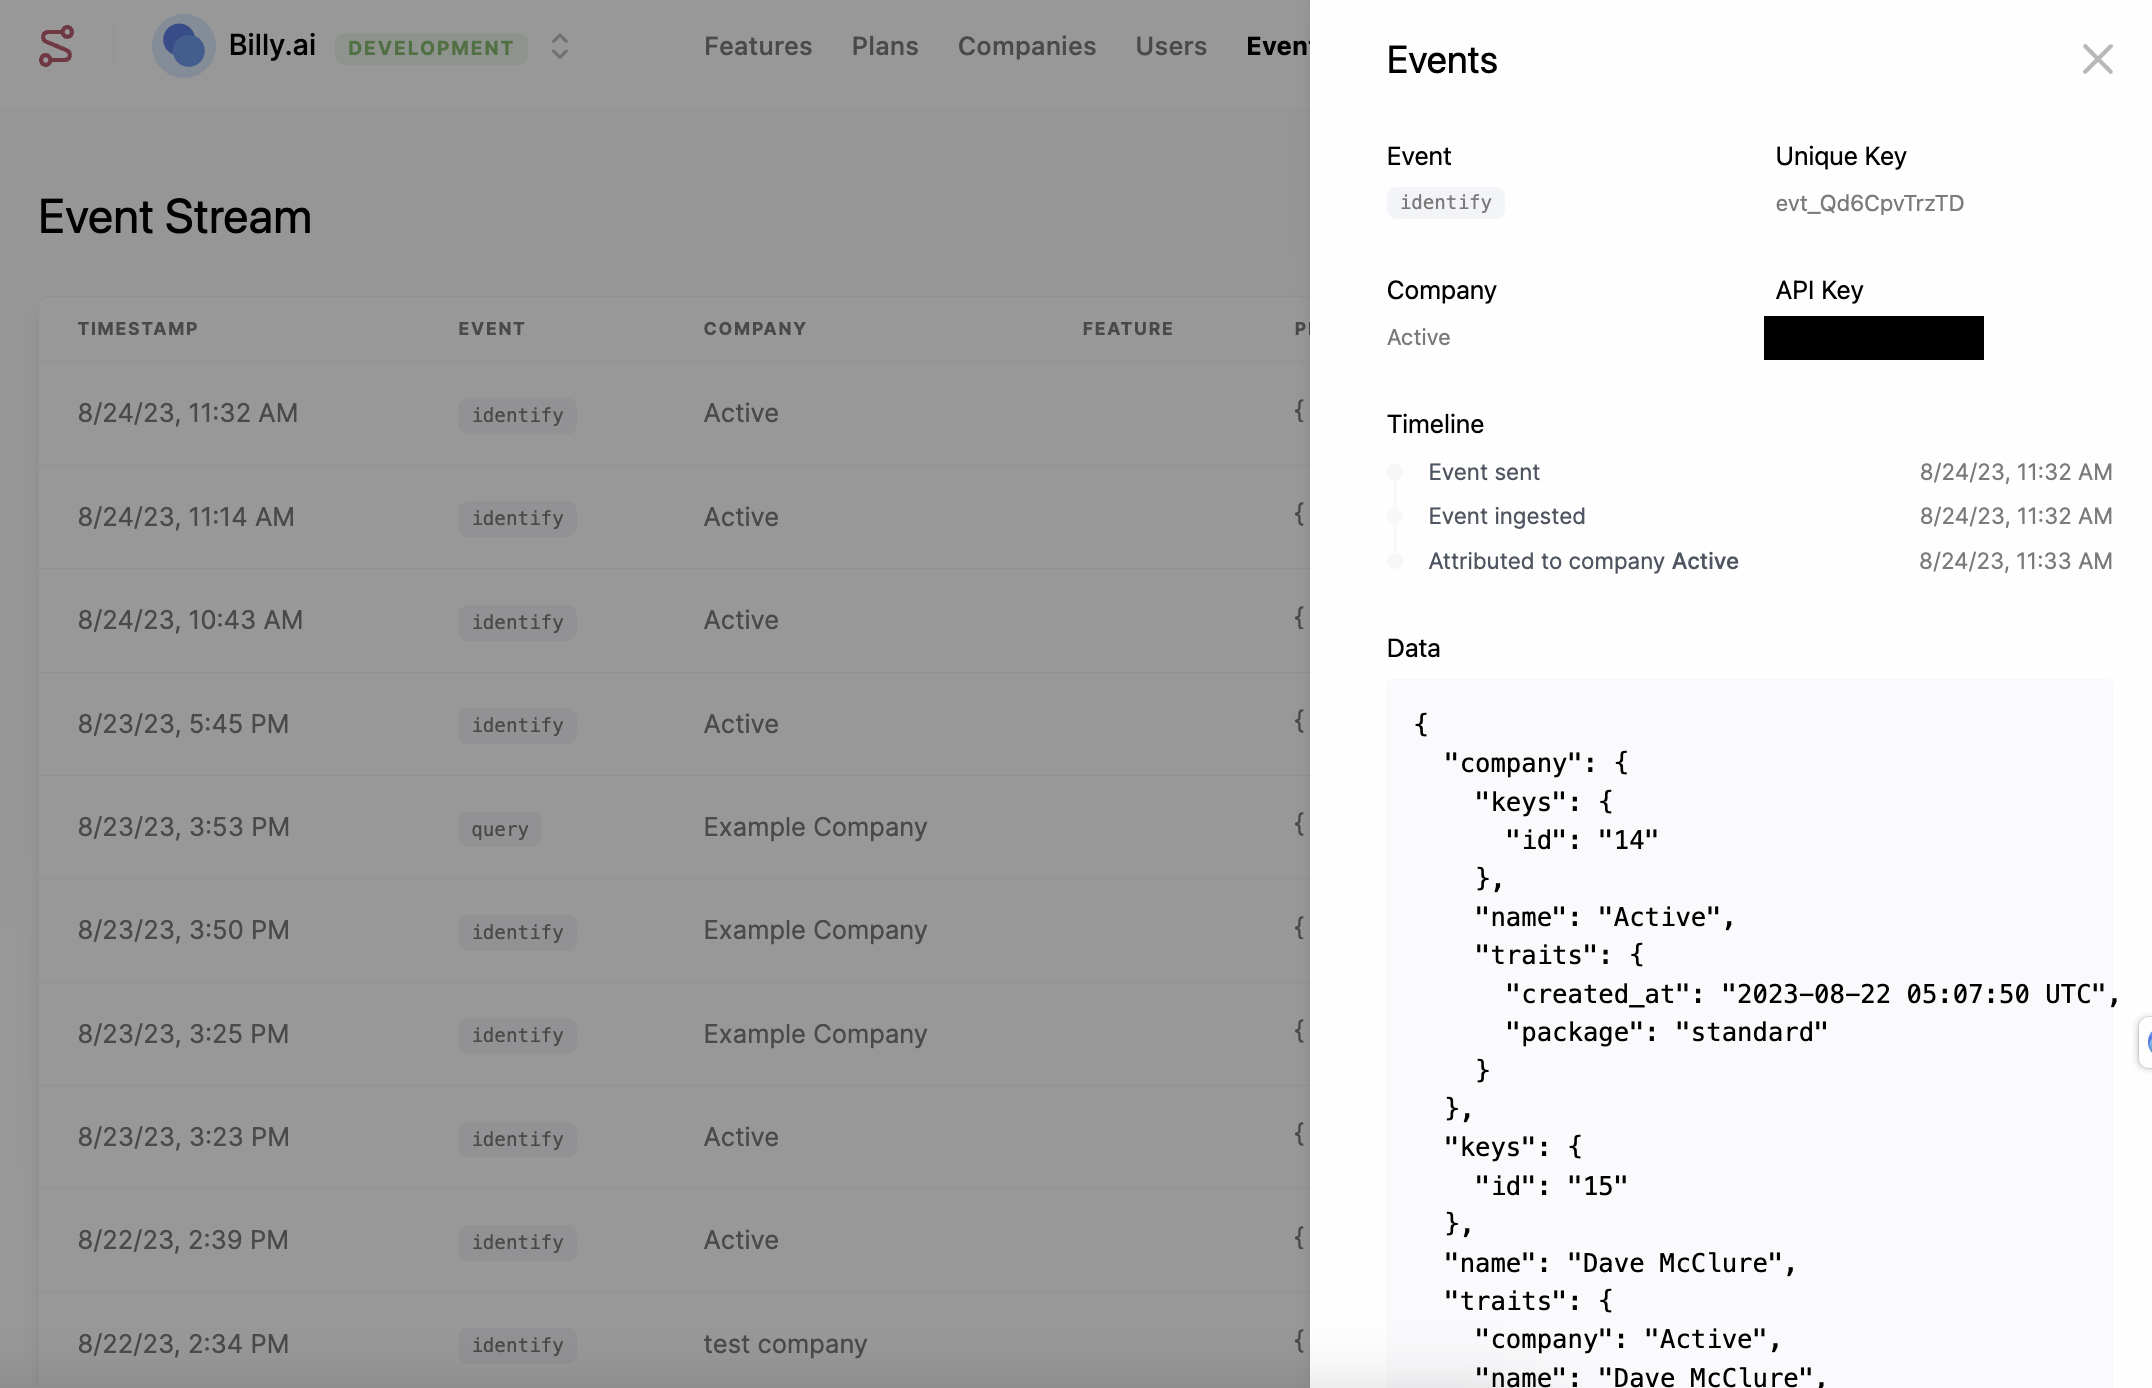
Task: Click the Billy.ai blue avatar icon
Action: (183, 46)
